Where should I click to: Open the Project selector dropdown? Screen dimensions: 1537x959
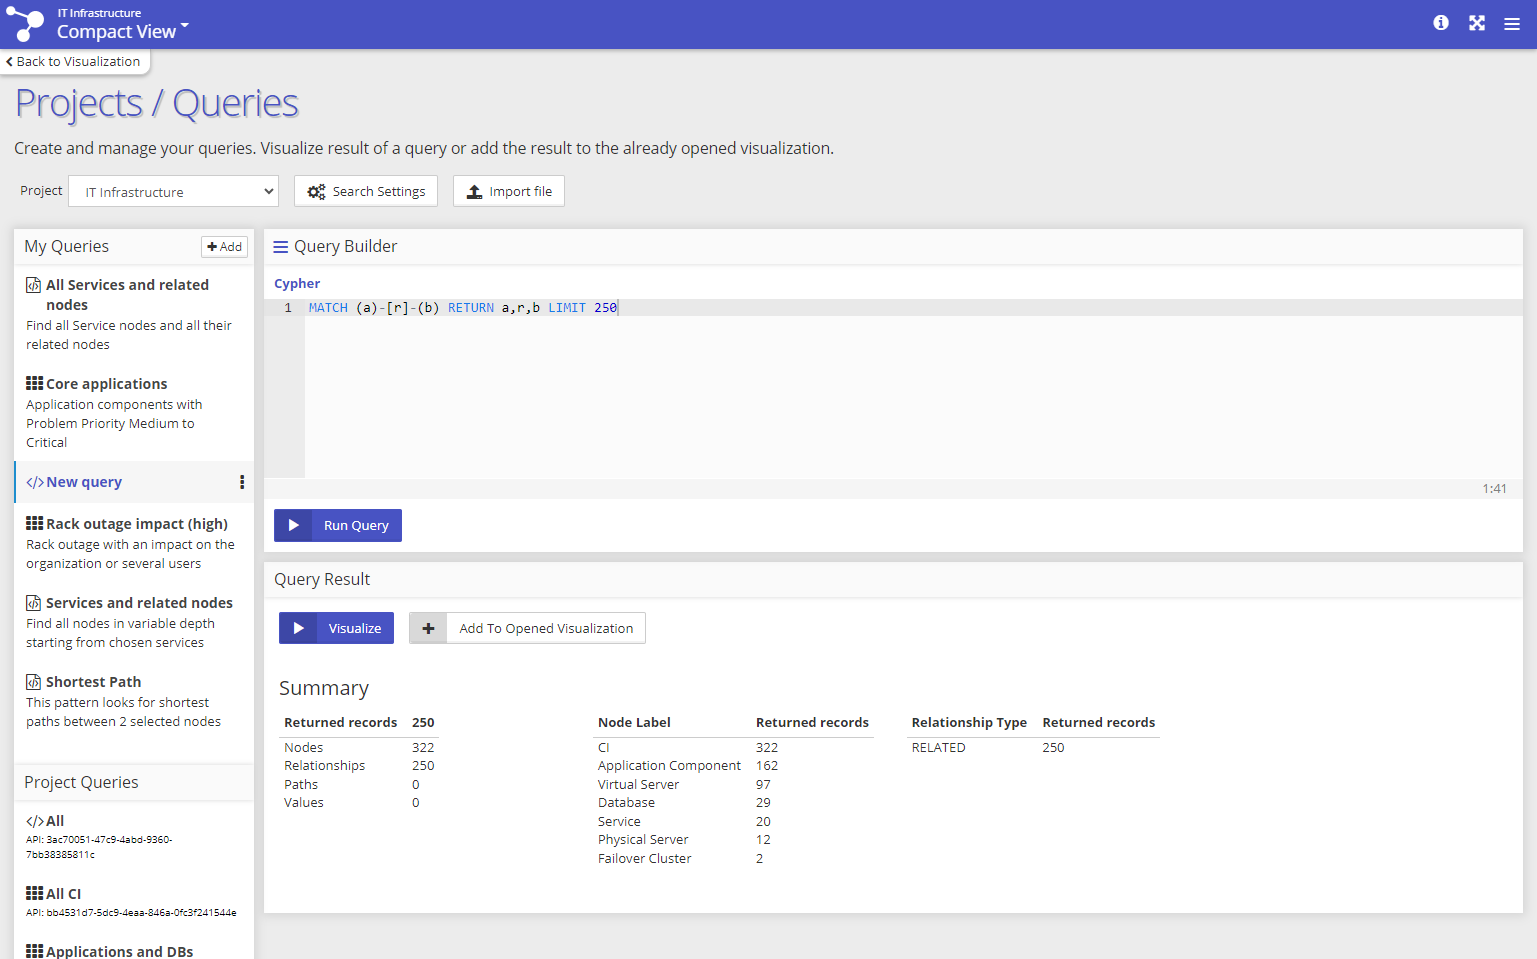tap(173, 191)
